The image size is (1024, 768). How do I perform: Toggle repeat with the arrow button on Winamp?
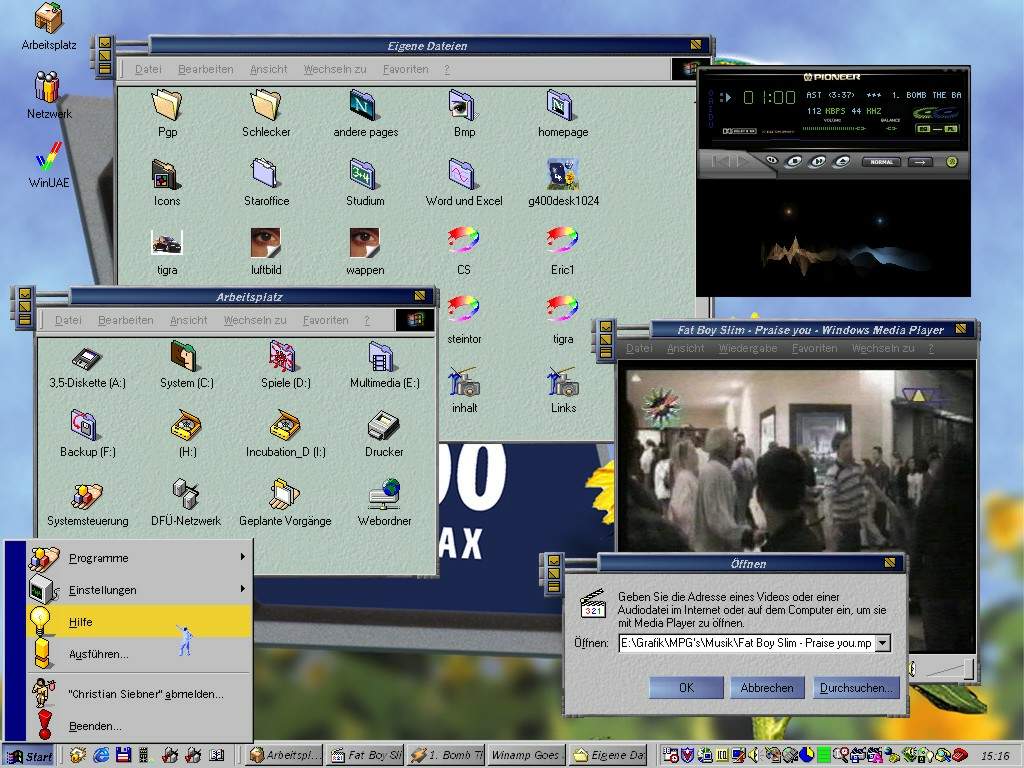pyautogui.click(x=919, y=161)
